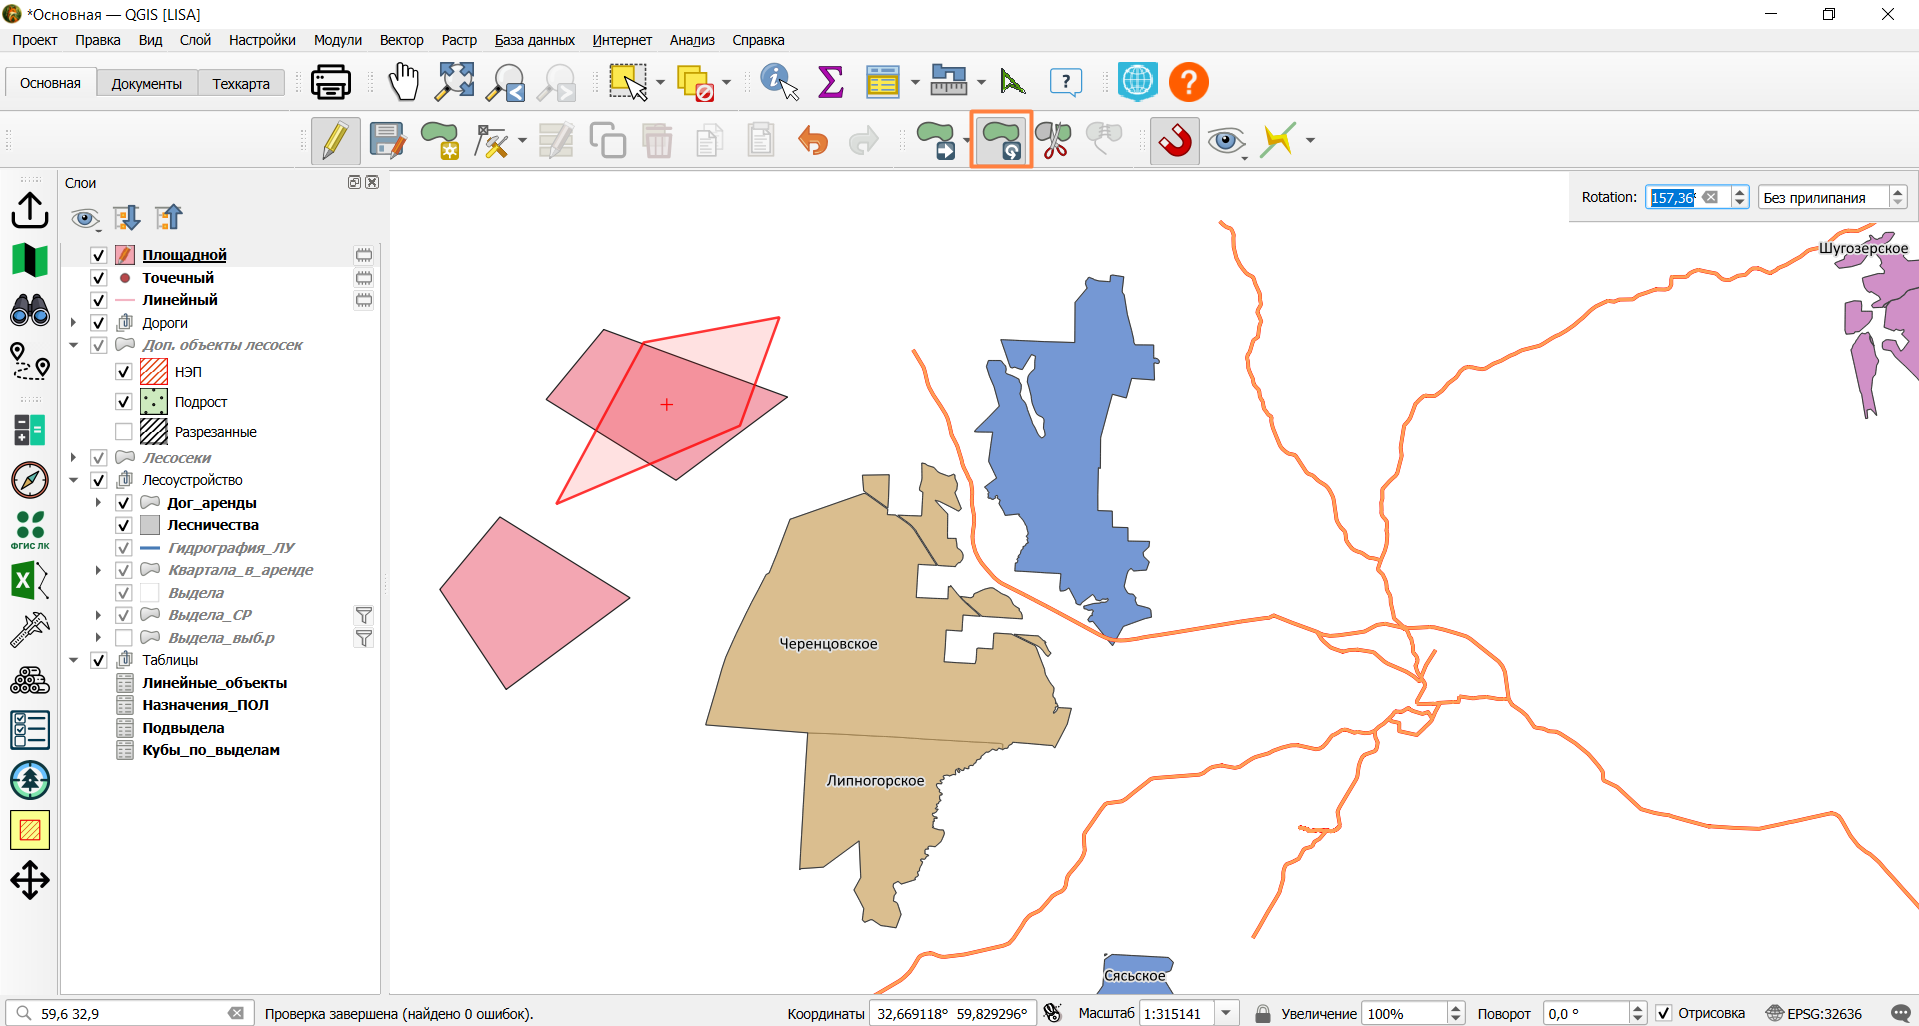Click the Excel export icon in sidebar
The height and width of the screenshot is (1026, 1919).
pos(30,580)
